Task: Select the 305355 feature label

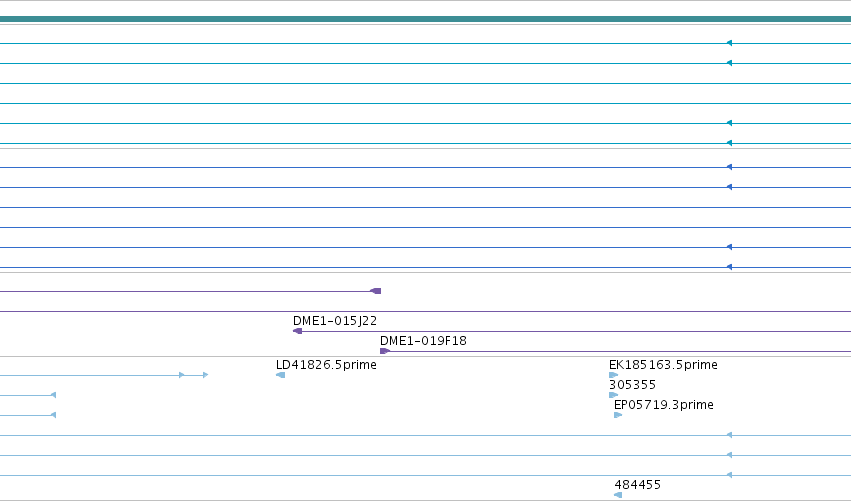Action: point(632,385)
